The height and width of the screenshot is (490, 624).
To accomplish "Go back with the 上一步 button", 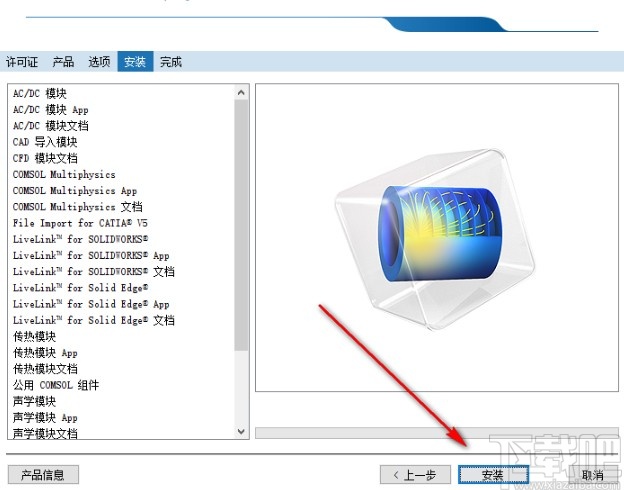I will point(415,474).
